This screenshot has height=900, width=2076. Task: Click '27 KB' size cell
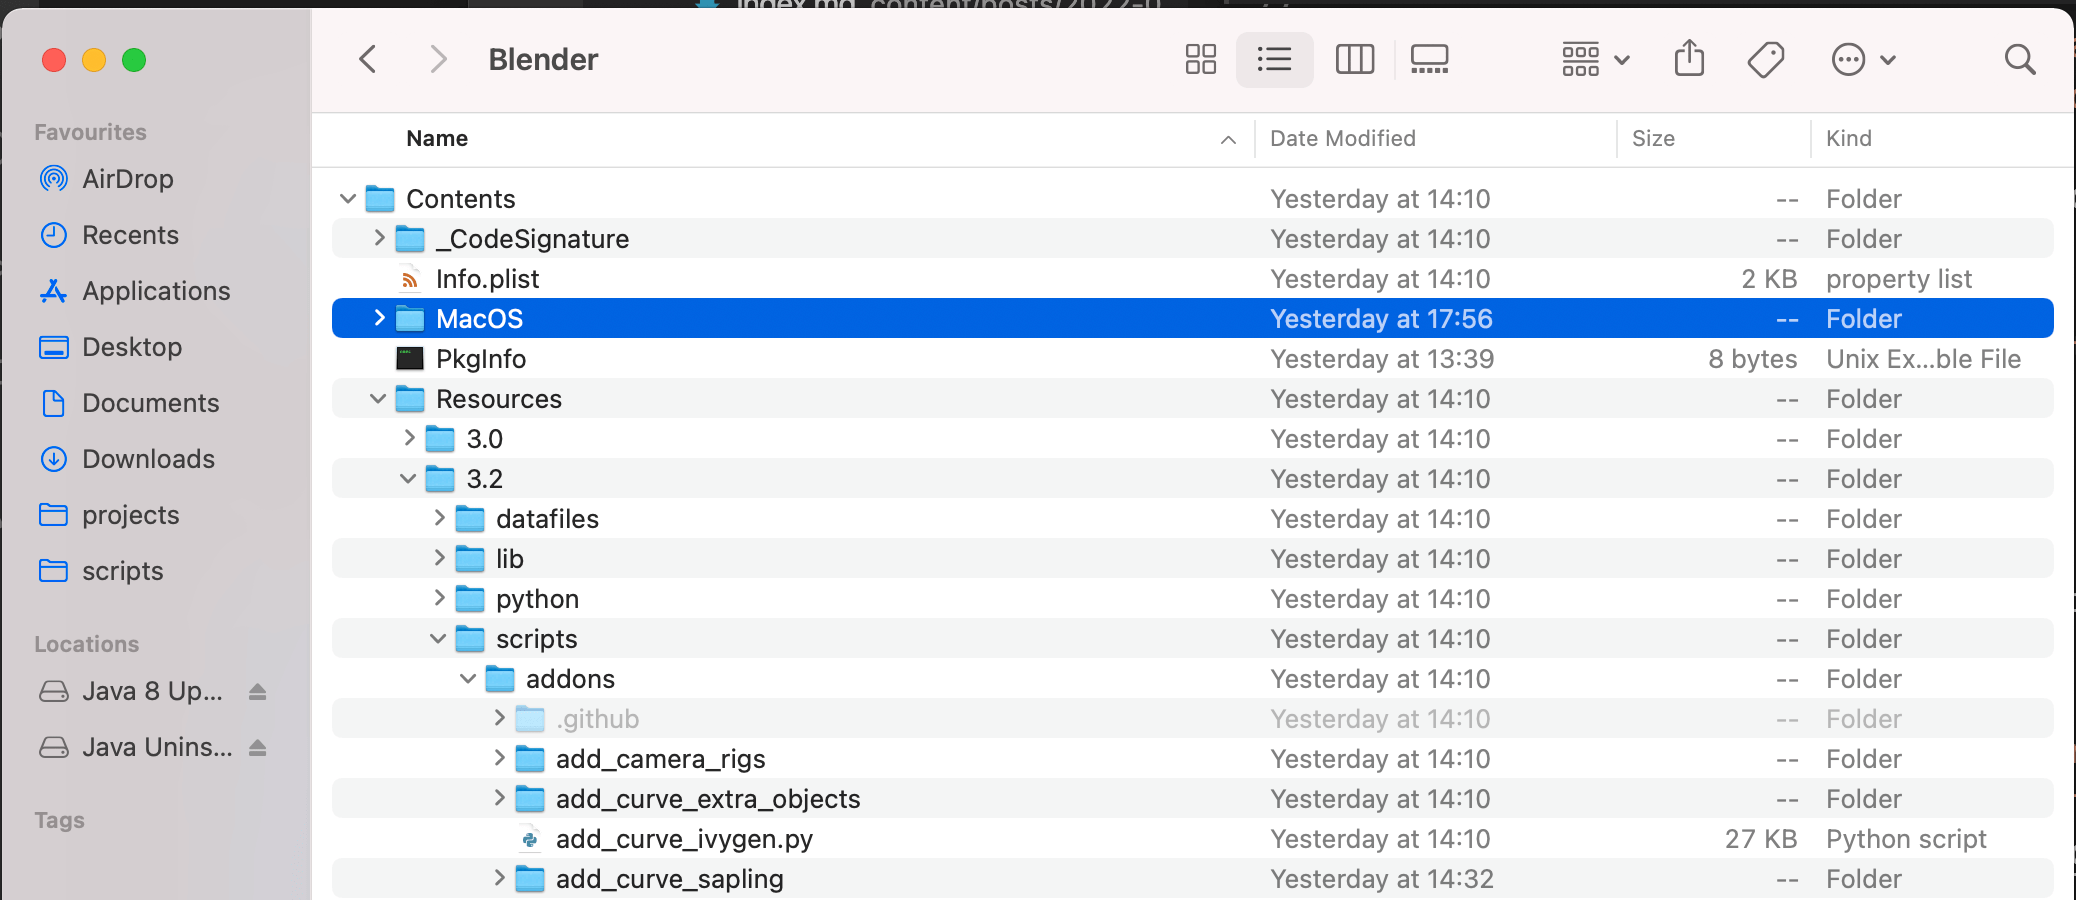1761,839
